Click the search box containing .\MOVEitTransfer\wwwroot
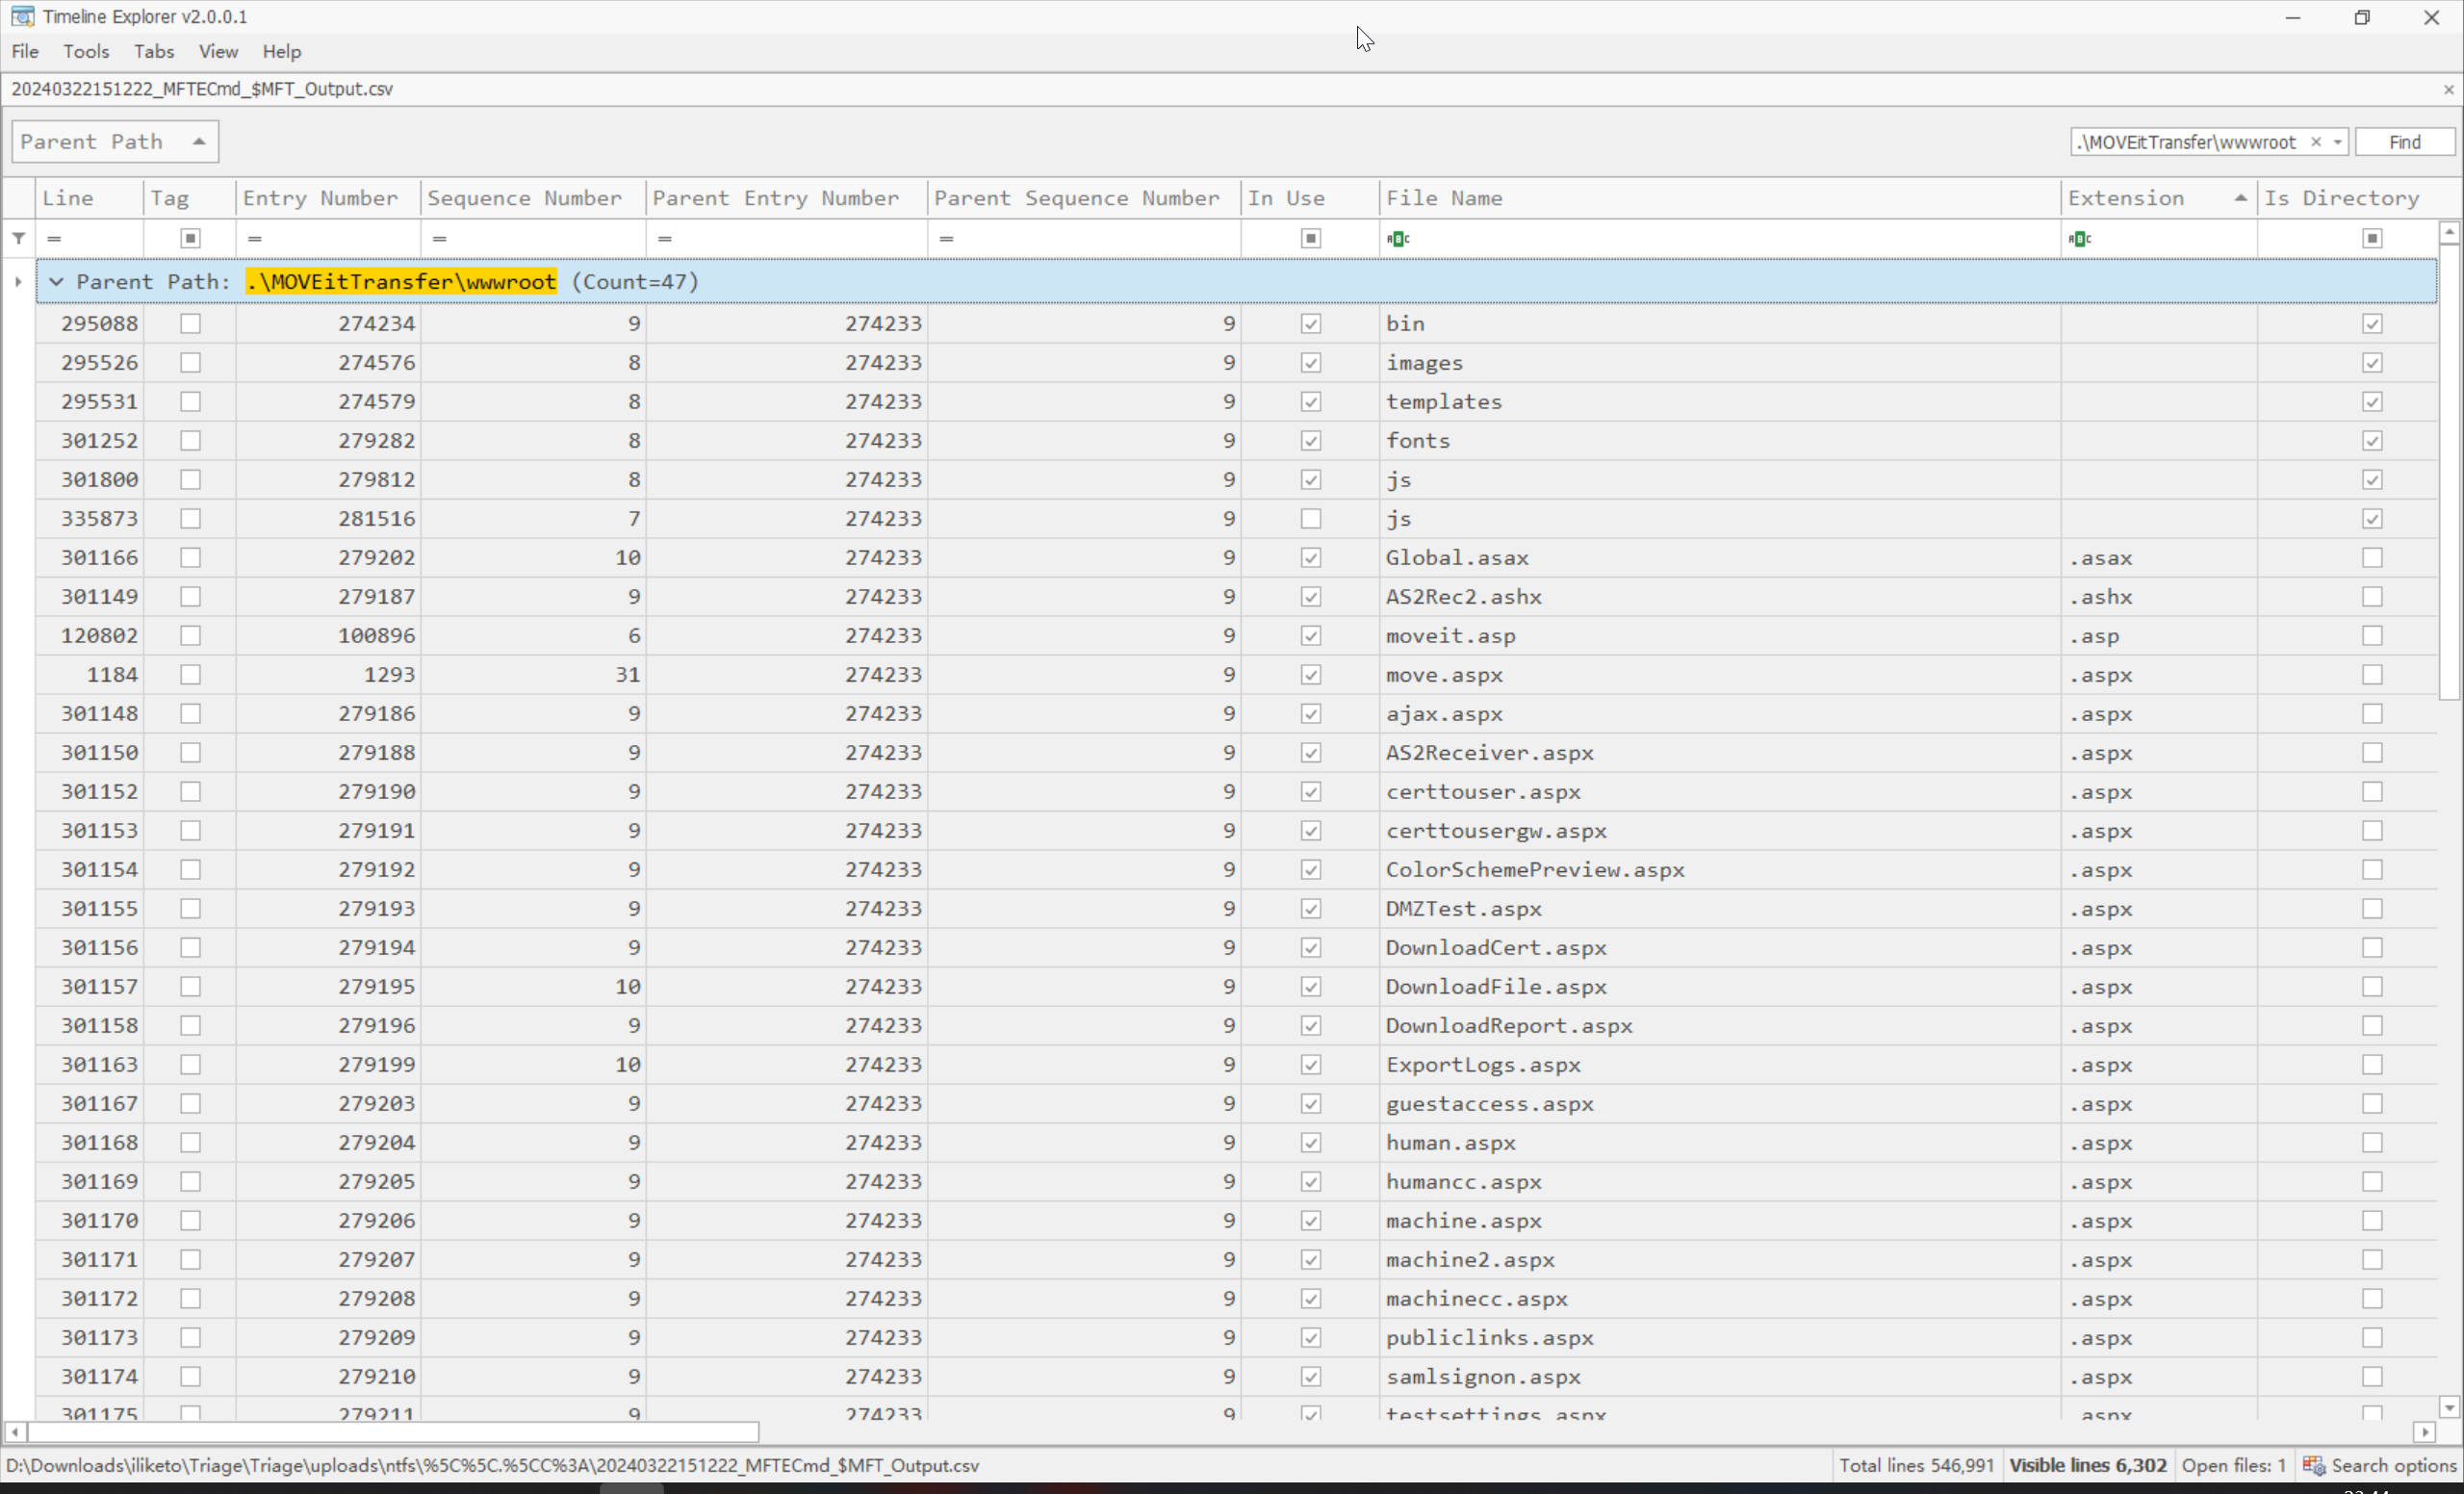 coord(2188,142)
